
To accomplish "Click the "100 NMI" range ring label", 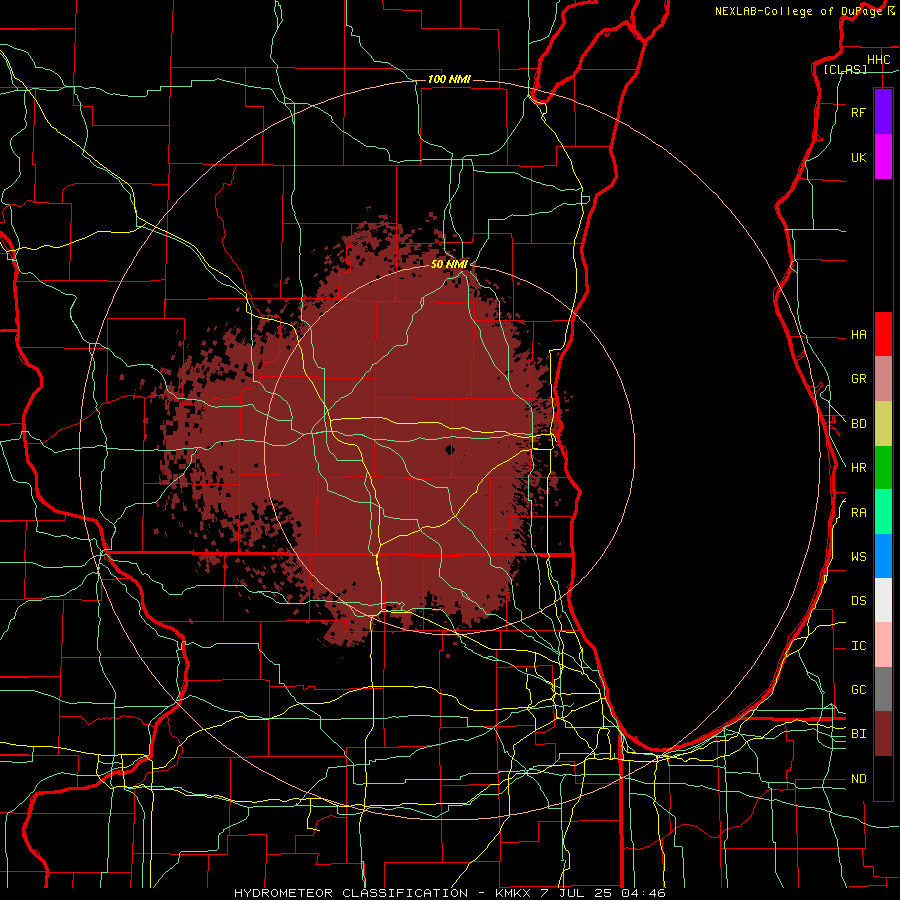I will tap(449, 79).
